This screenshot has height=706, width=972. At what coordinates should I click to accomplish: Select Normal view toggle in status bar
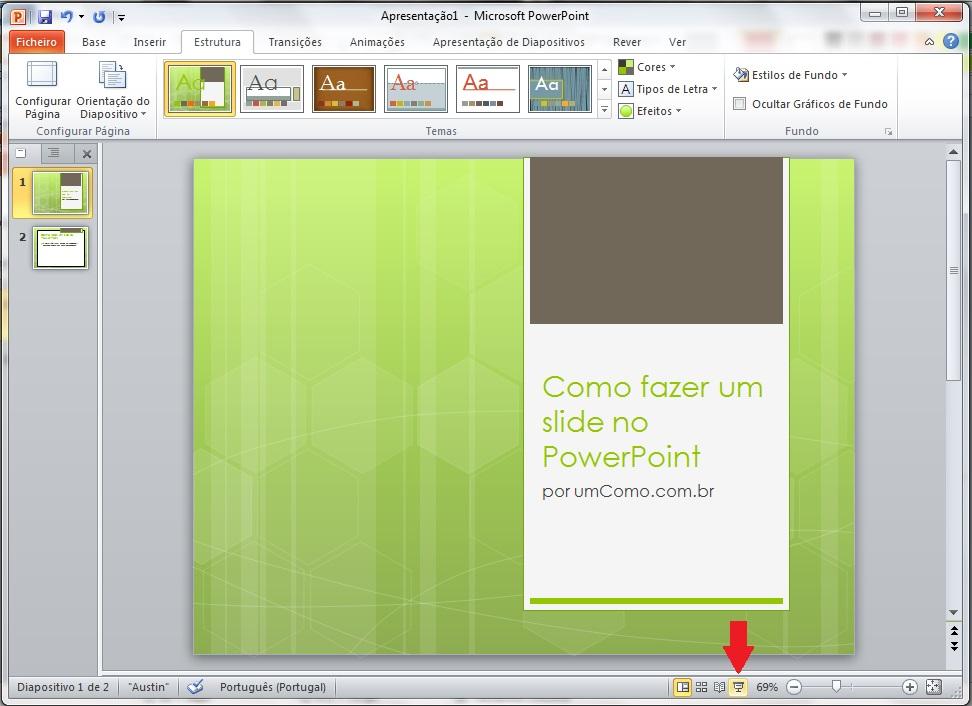point(682,687)
